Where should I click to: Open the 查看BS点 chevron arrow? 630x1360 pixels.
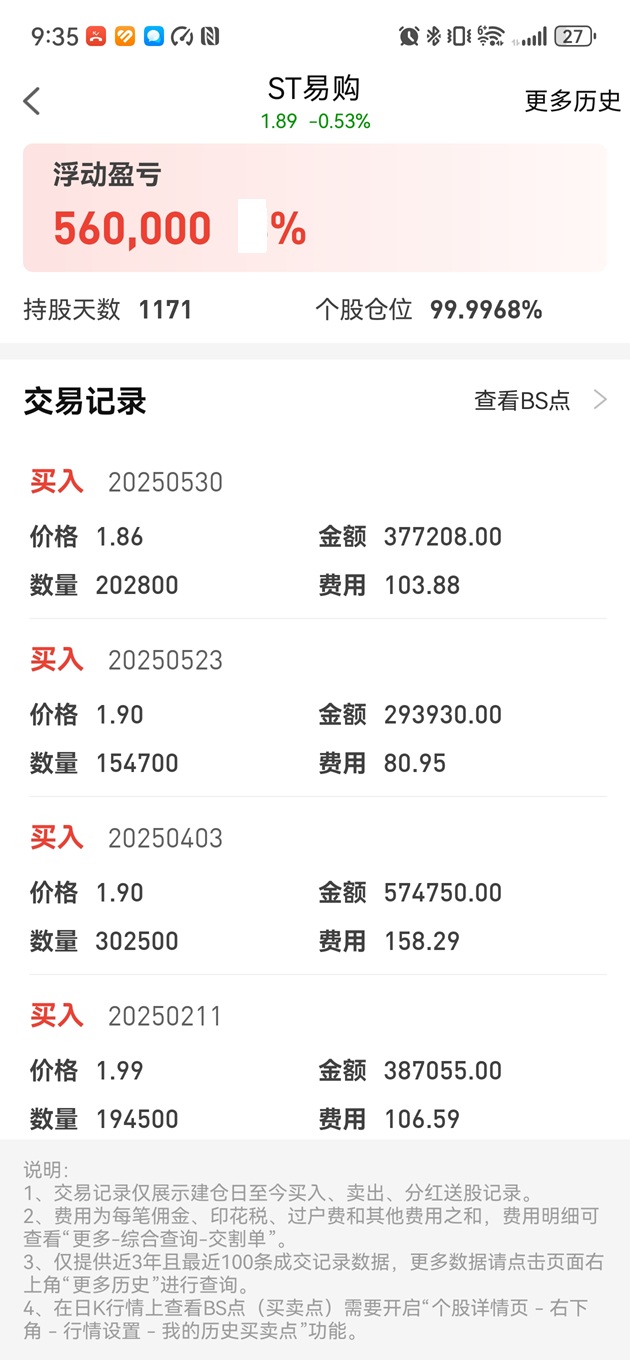pyautogui.click(x=600, y=400)
